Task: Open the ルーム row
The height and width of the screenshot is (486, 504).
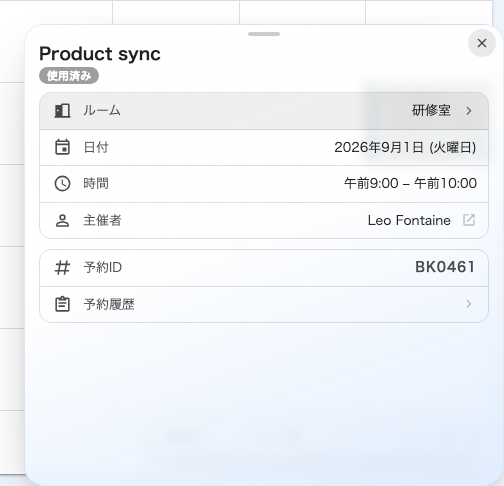Action: pos(264,111)
